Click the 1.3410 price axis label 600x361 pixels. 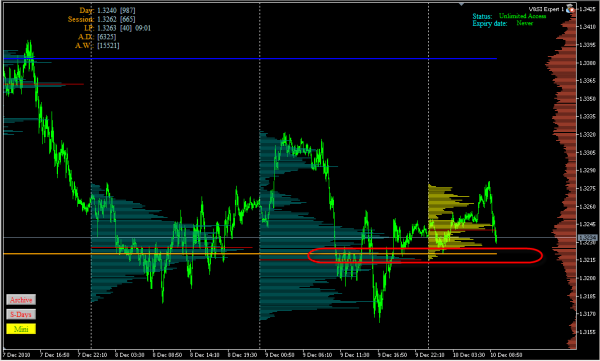tap(589, 27)
